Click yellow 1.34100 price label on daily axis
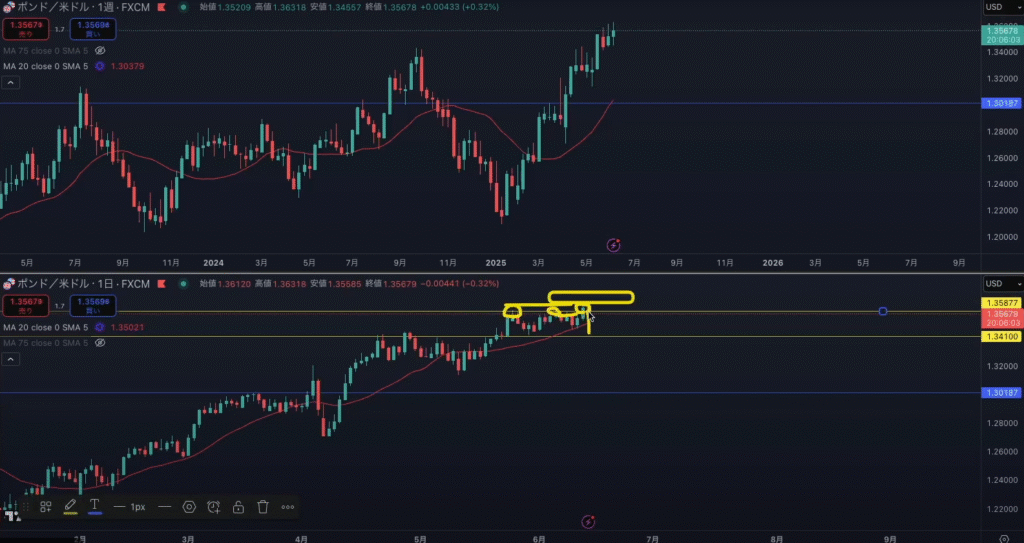The height and width of the screenshot is (543, 1024). (1001, 336)
